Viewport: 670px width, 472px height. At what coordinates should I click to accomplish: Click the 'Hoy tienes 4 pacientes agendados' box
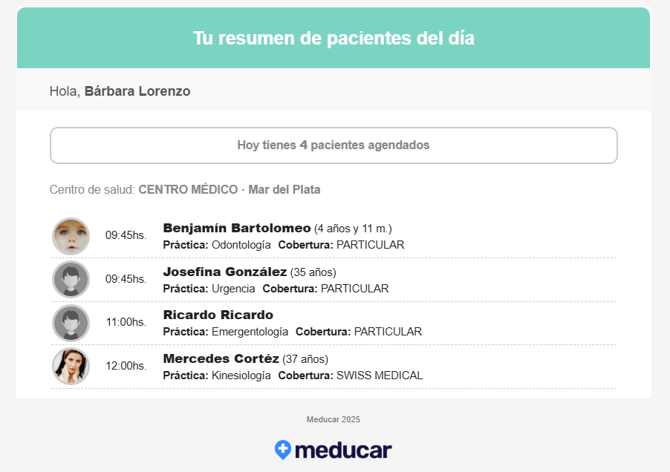(333, 145)
